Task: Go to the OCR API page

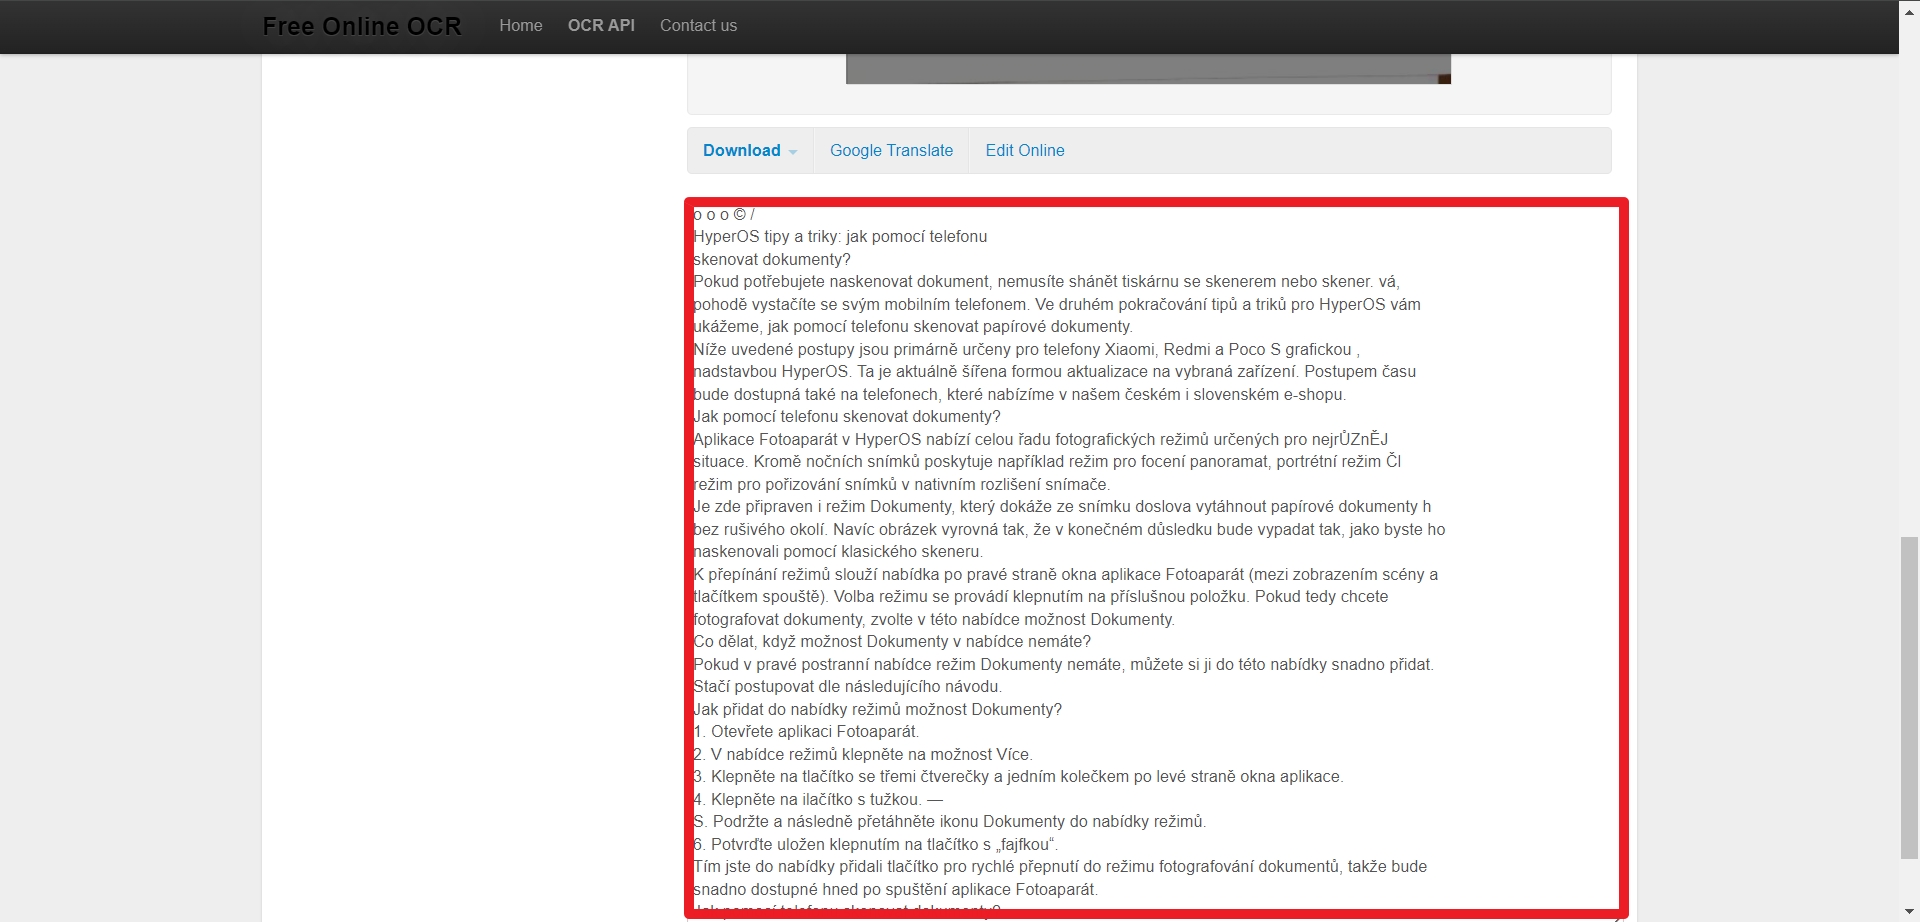Action: click(601, 26)
